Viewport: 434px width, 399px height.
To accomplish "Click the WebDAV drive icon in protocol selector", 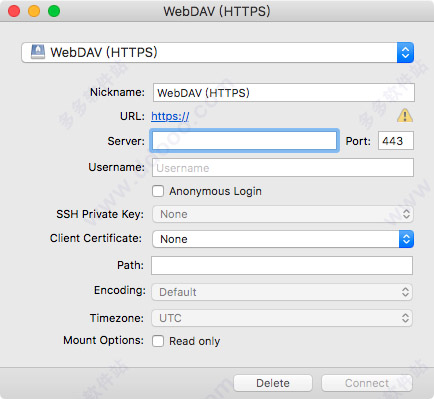I will pyautogui.click(x=38, y=52).
